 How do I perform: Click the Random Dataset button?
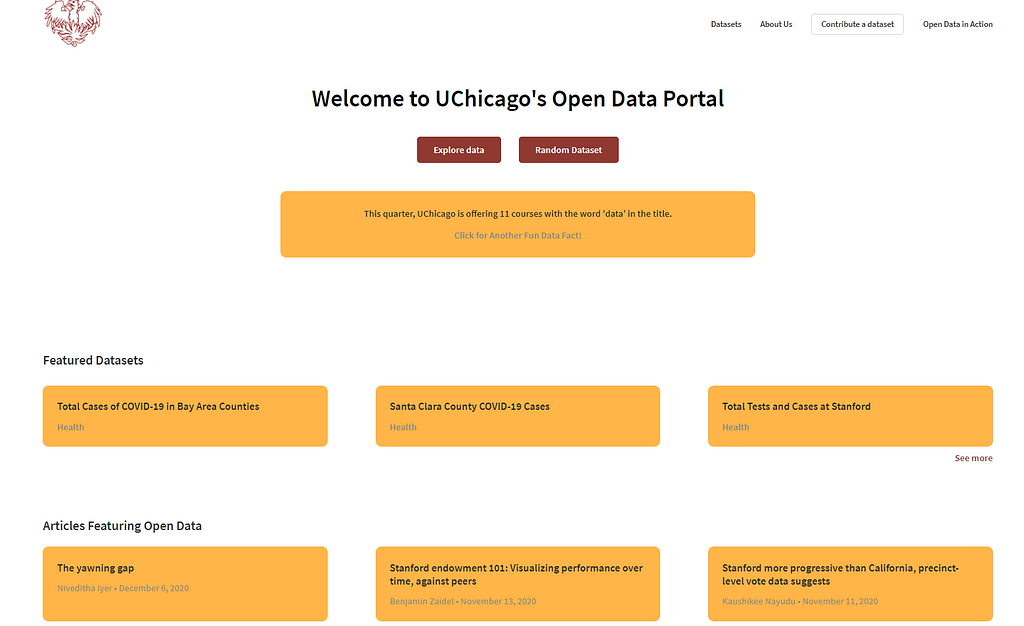point(568,149)
